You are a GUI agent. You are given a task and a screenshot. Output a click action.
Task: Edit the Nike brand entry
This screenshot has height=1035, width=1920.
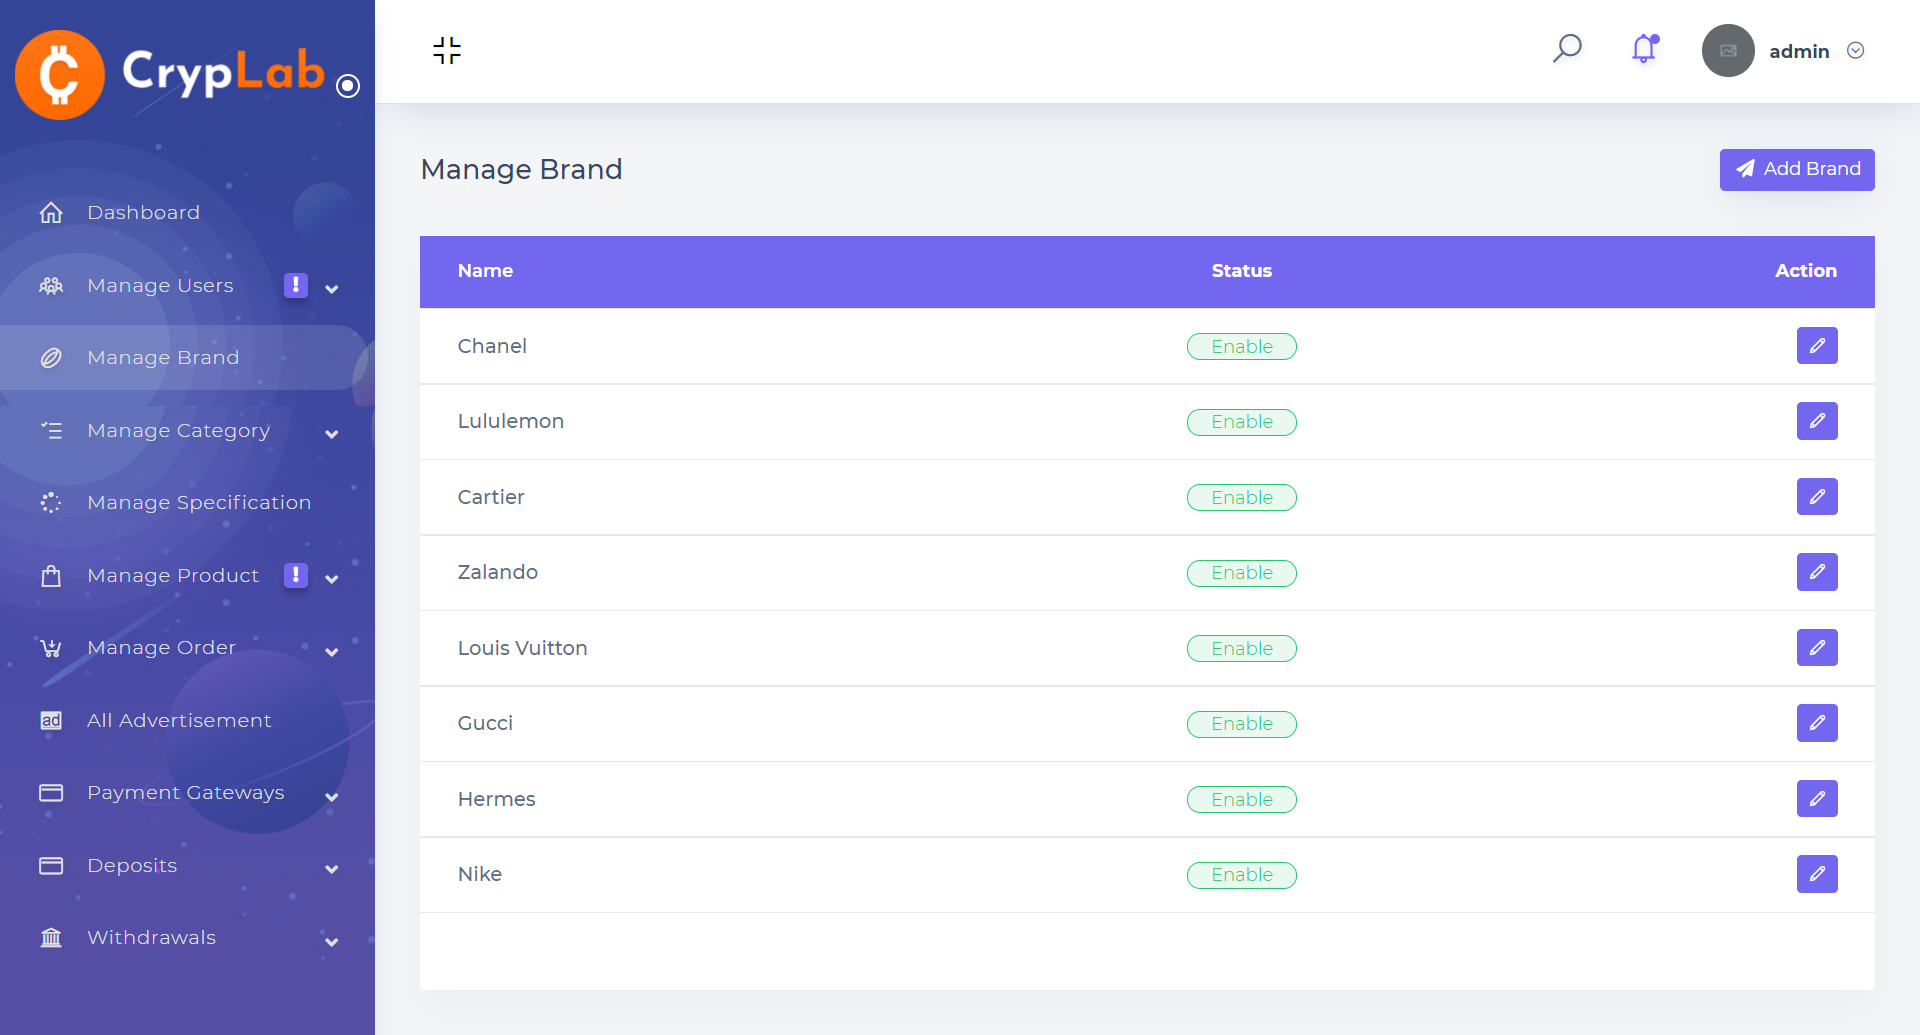click(x=1816, y=874)
